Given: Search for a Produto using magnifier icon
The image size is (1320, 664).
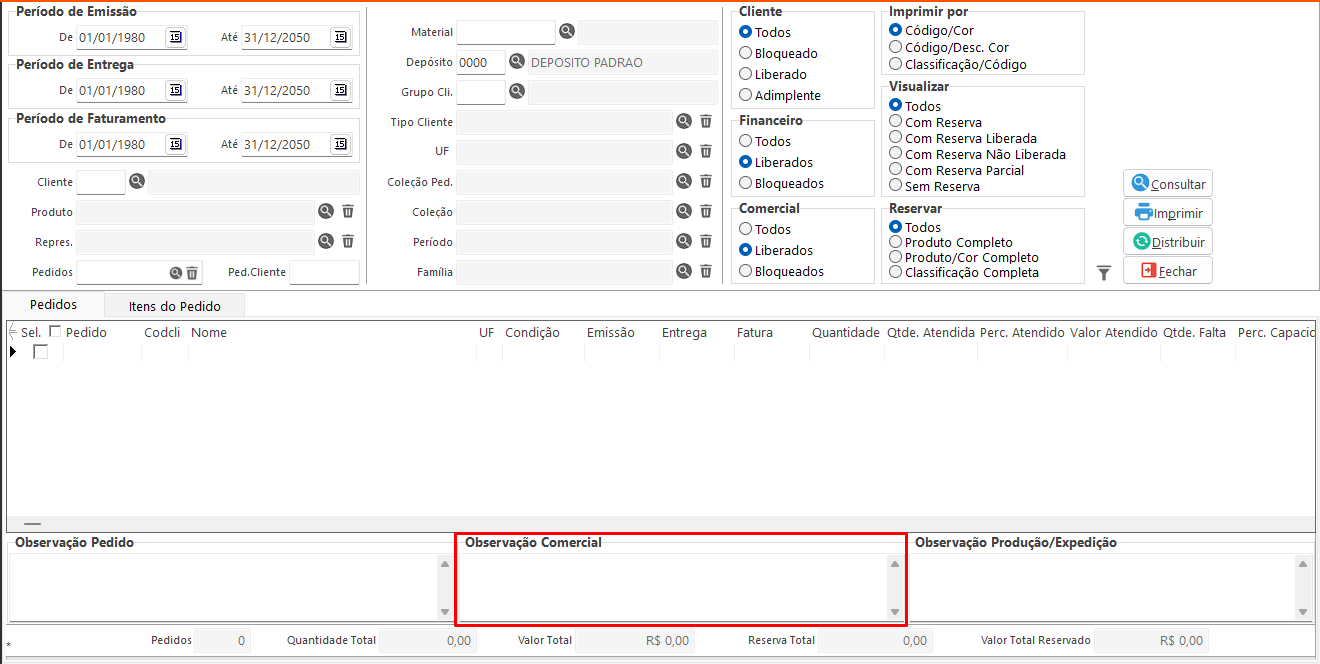Looking at the screenshot, I should click(x=326, y=211).
